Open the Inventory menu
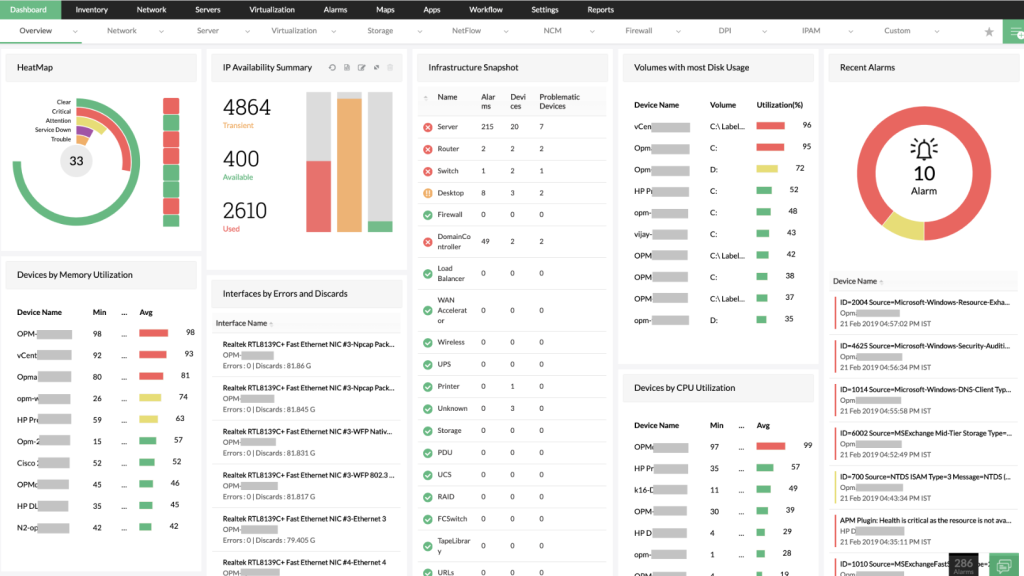Viewport: 1024px width, 576px height. coord(91,10)
